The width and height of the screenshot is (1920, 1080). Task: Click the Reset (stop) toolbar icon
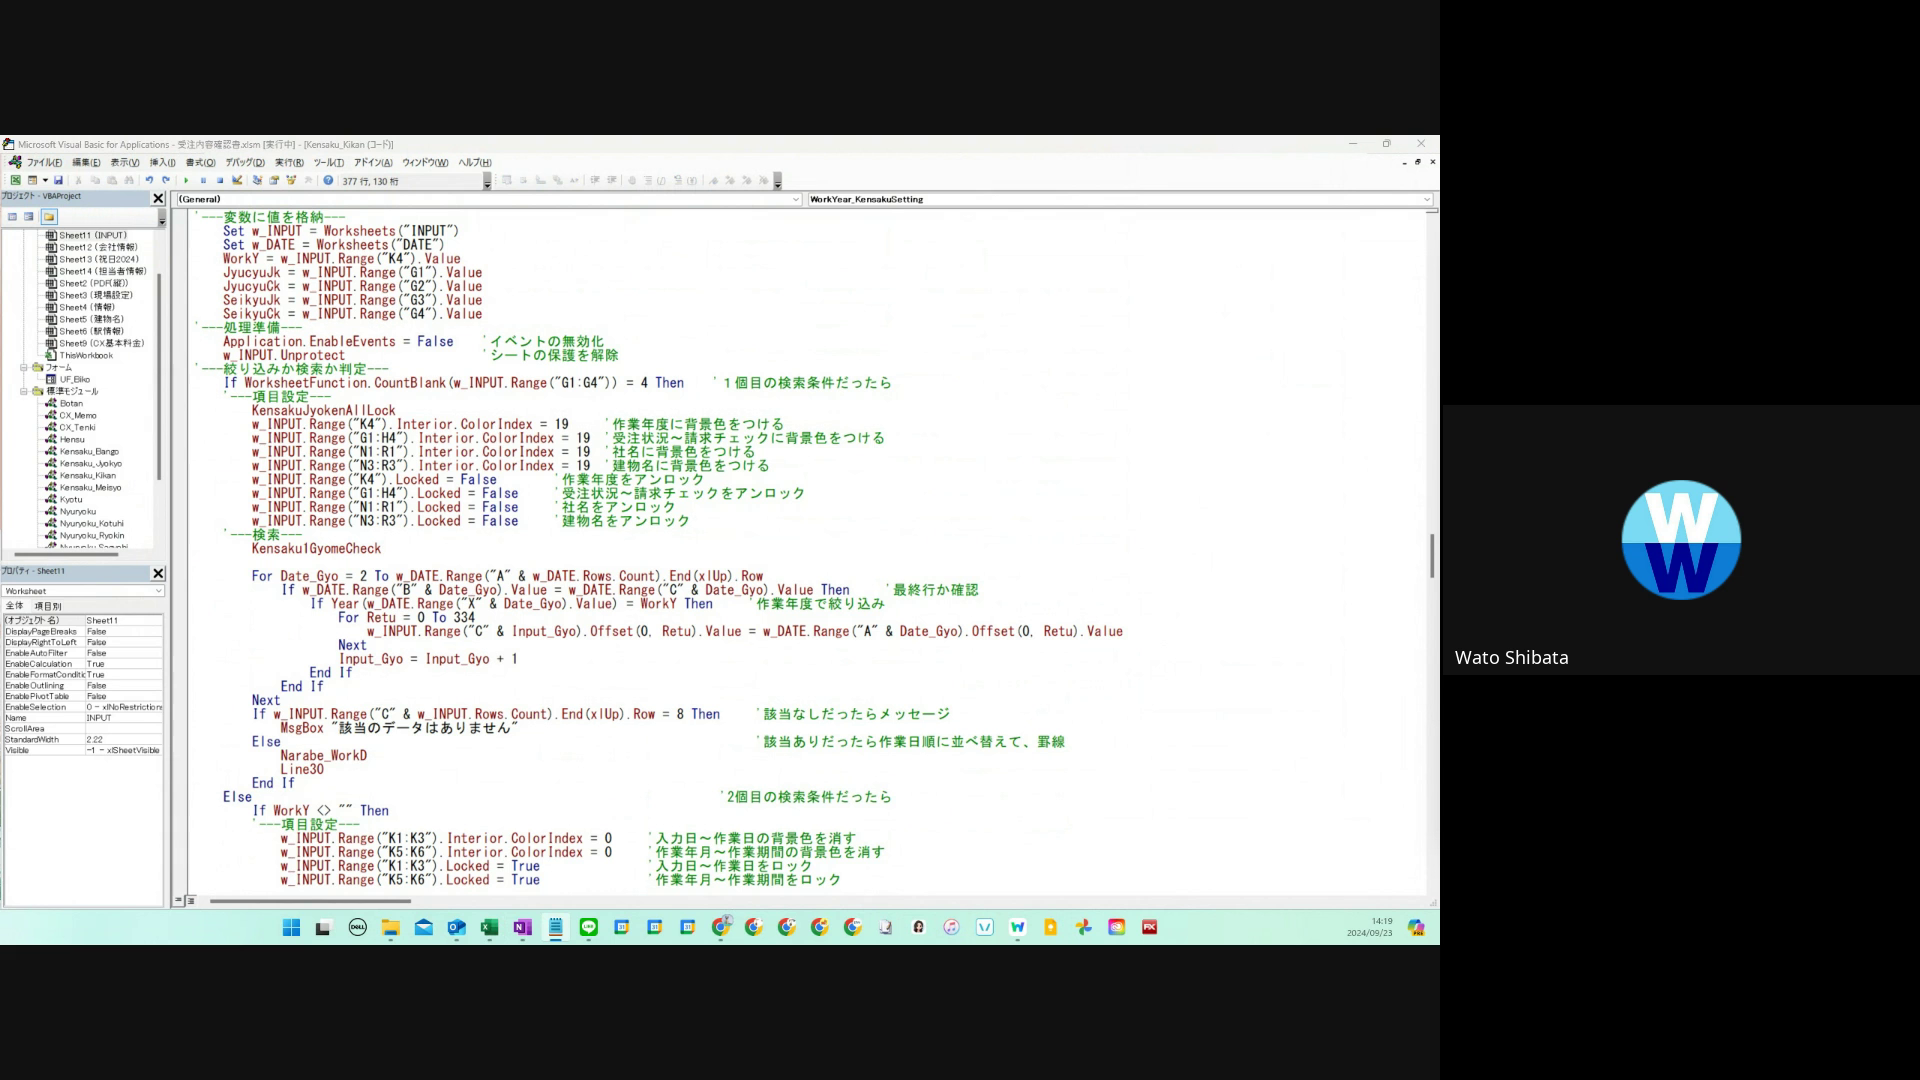point(219,181)
